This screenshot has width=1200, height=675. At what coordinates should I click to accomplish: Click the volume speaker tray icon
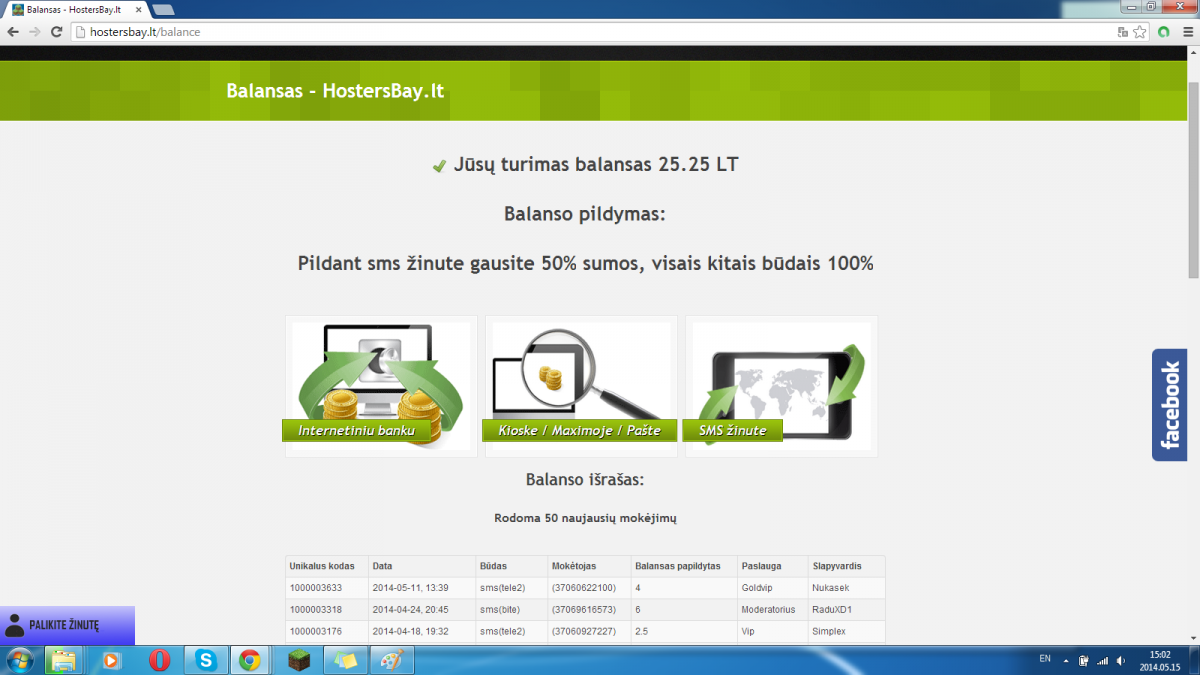(1120, 660)
